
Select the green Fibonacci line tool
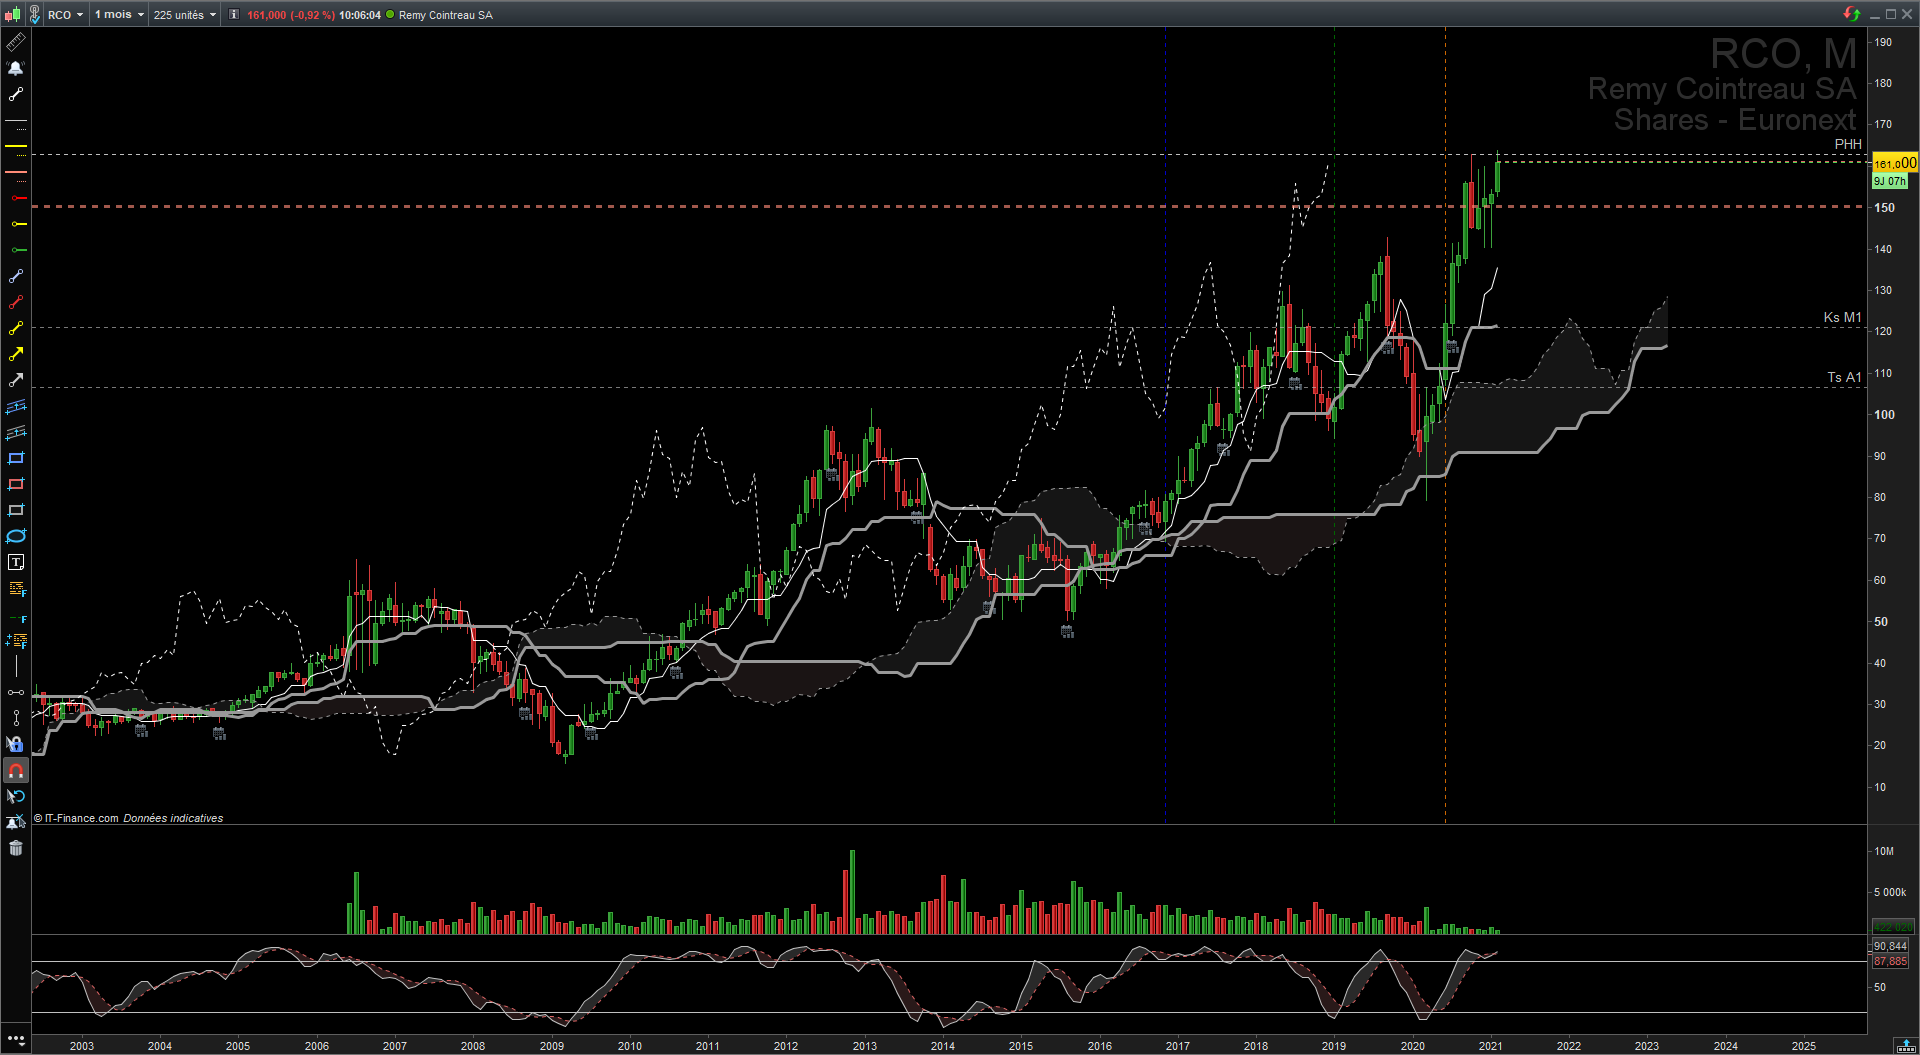[x=16, y=619]
